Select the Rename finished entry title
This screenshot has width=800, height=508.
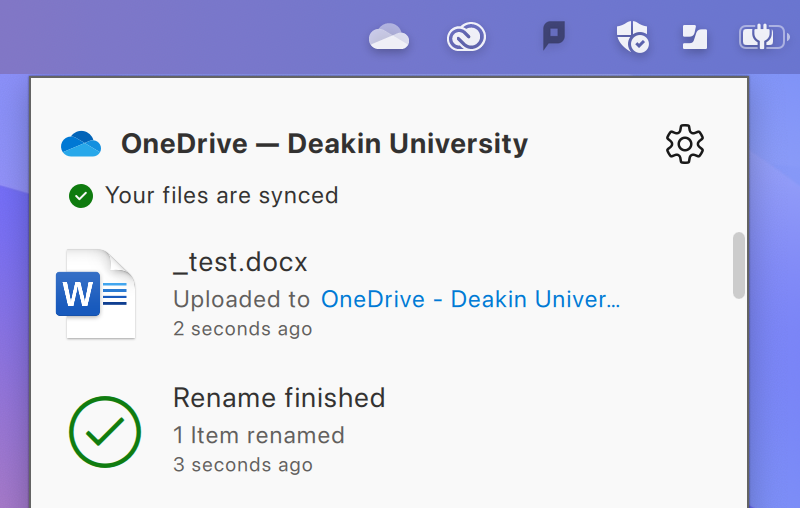click(279, 398)
